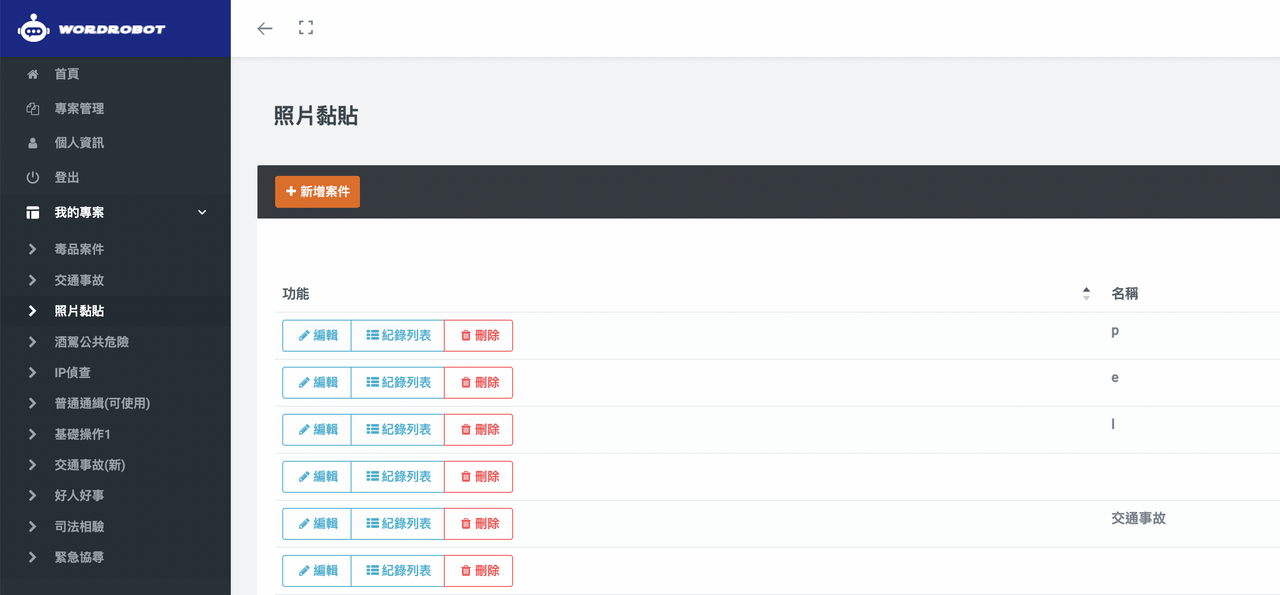1280x595 pixels.
Task: Open 紀錄列表 in the 交通事故 table row
Action: point(398,524)
